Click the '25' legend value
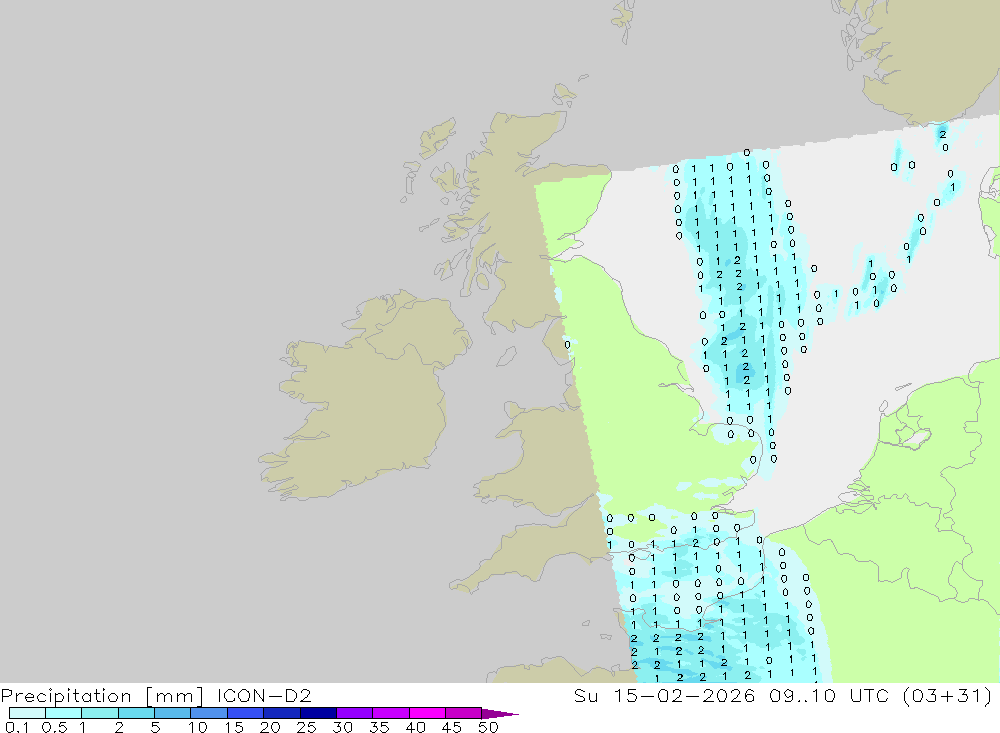1000x733 pixels. pyautogui.click(x=306, y=727)
